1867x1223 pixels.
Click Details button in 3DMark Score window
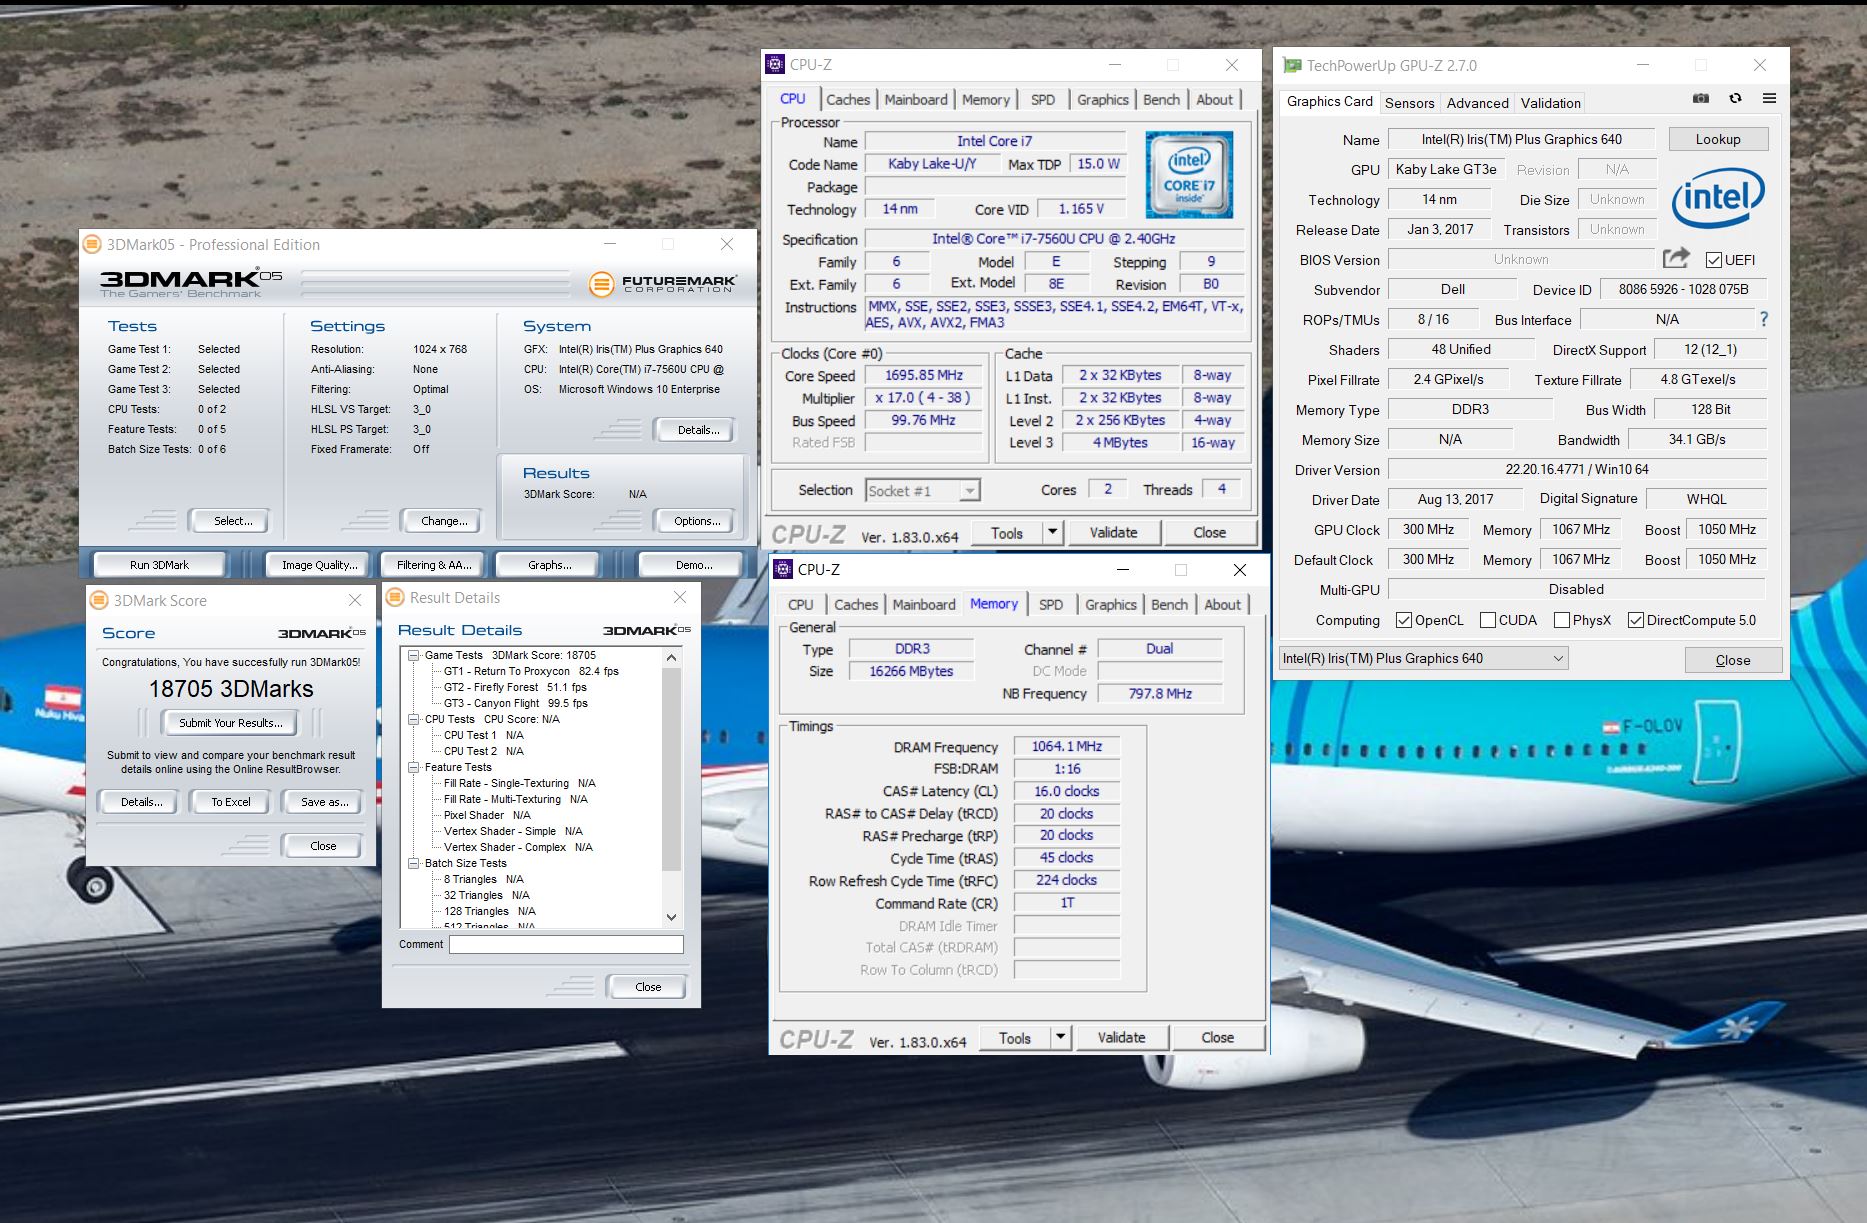point(141,802)
